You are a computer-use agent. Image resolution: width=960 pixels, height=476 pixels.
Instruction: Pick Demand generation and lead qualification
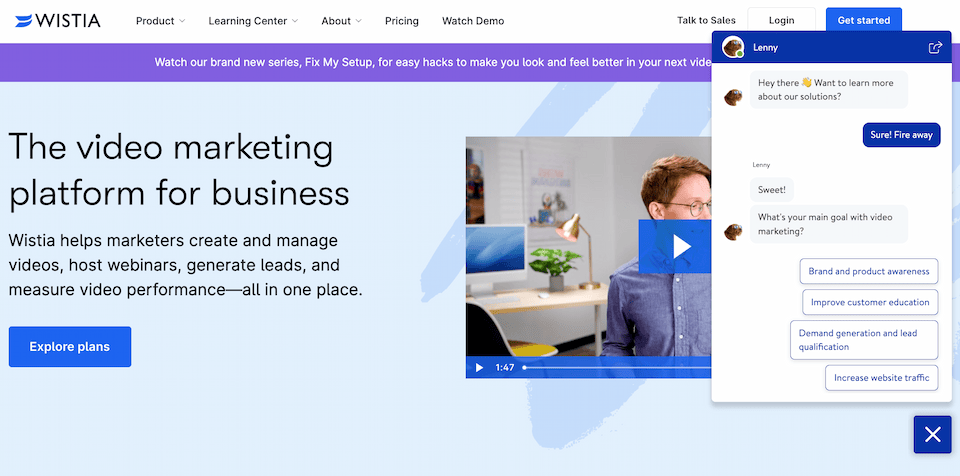(x=864, y=340)
